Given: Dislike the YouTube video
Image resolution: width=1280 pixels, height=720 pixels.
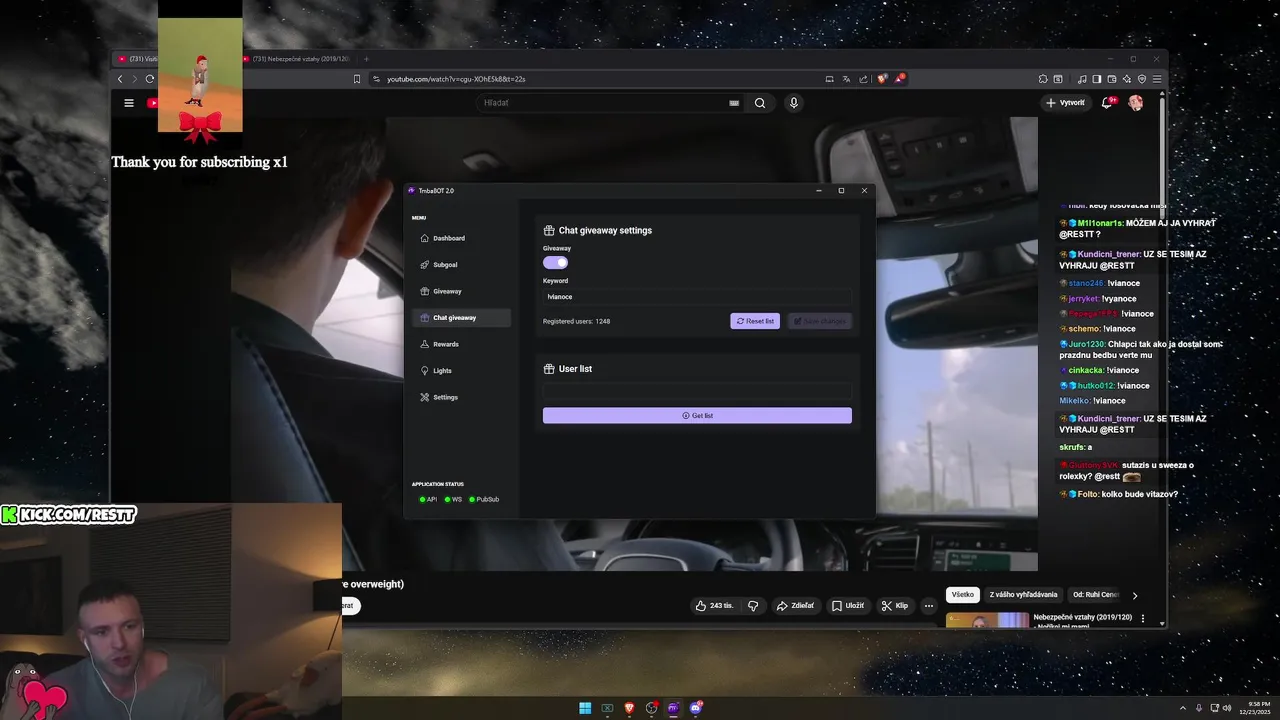Looking at the screenshot, I should pos(753,605).
